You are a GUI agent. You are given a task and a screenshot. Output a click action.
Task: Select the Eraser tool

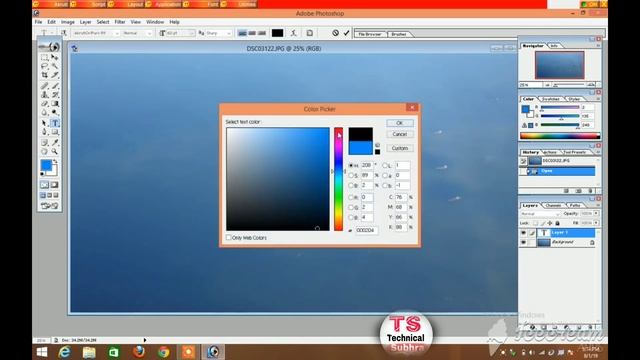click(44, 104)
